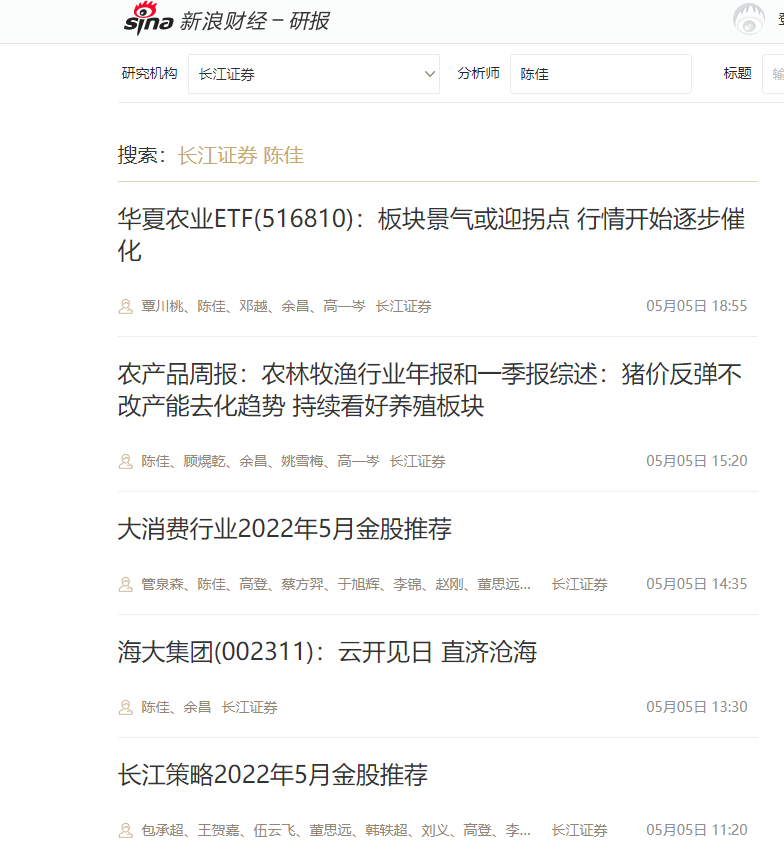The width and height of the screenshot is (784, 854).
Task: Open report 海大集团(002311) 云开见日 直济沧海
Action: [x=327, y=652]
